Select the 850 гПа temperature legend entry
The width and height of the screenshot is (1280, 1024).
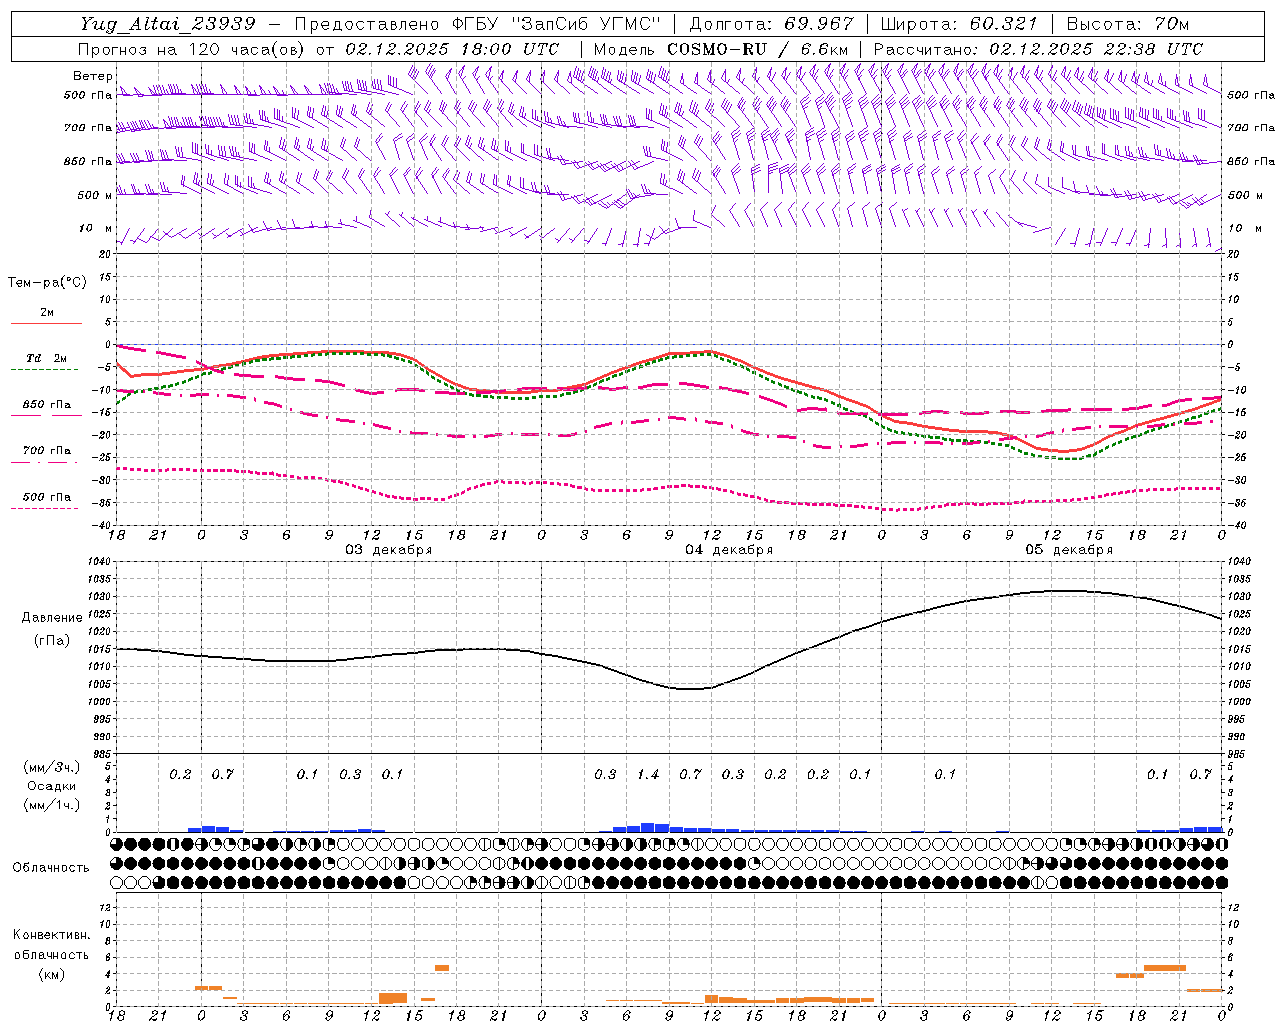[x=47, y=405]
